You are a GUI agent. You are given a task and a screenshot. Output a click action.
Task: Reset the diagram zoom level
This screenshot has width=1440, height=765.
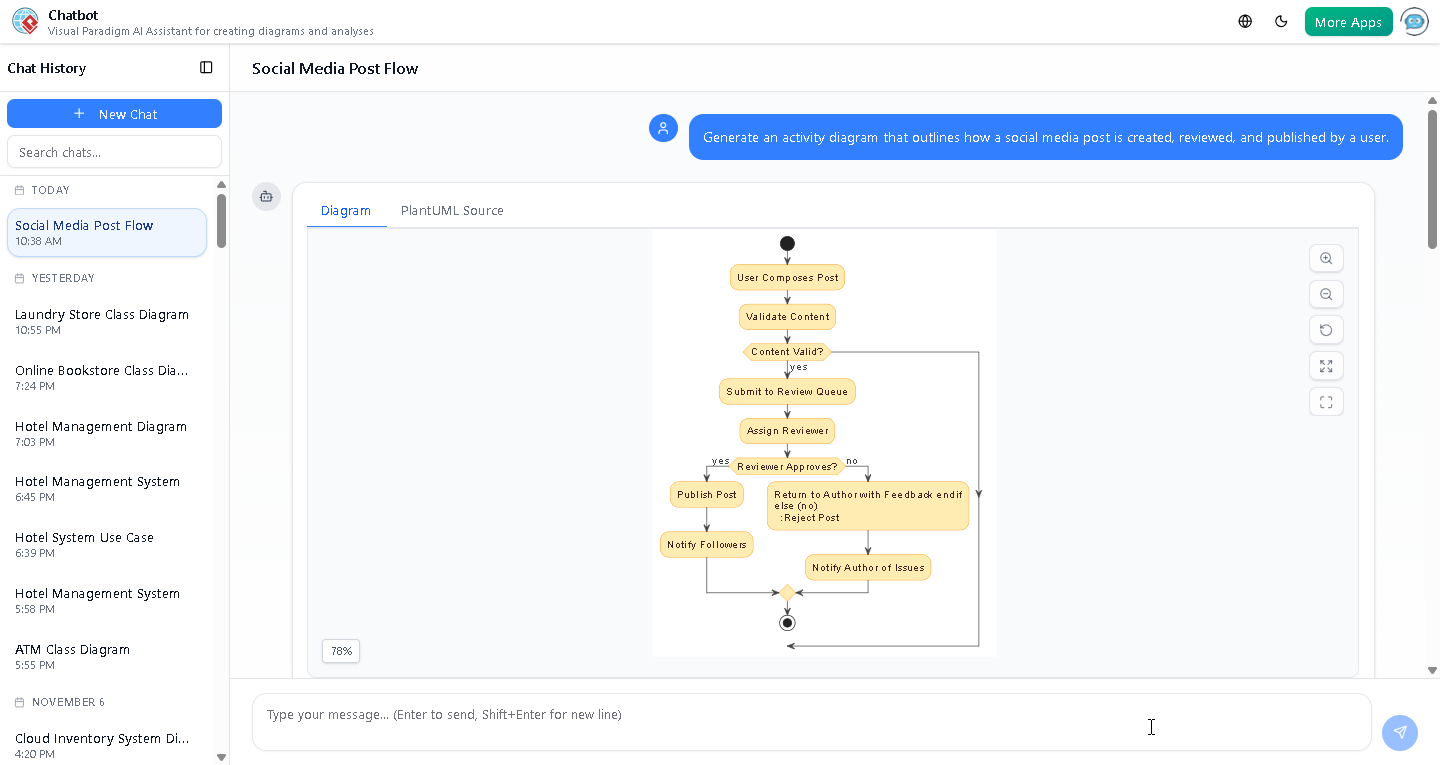(x=1326, y=330)
